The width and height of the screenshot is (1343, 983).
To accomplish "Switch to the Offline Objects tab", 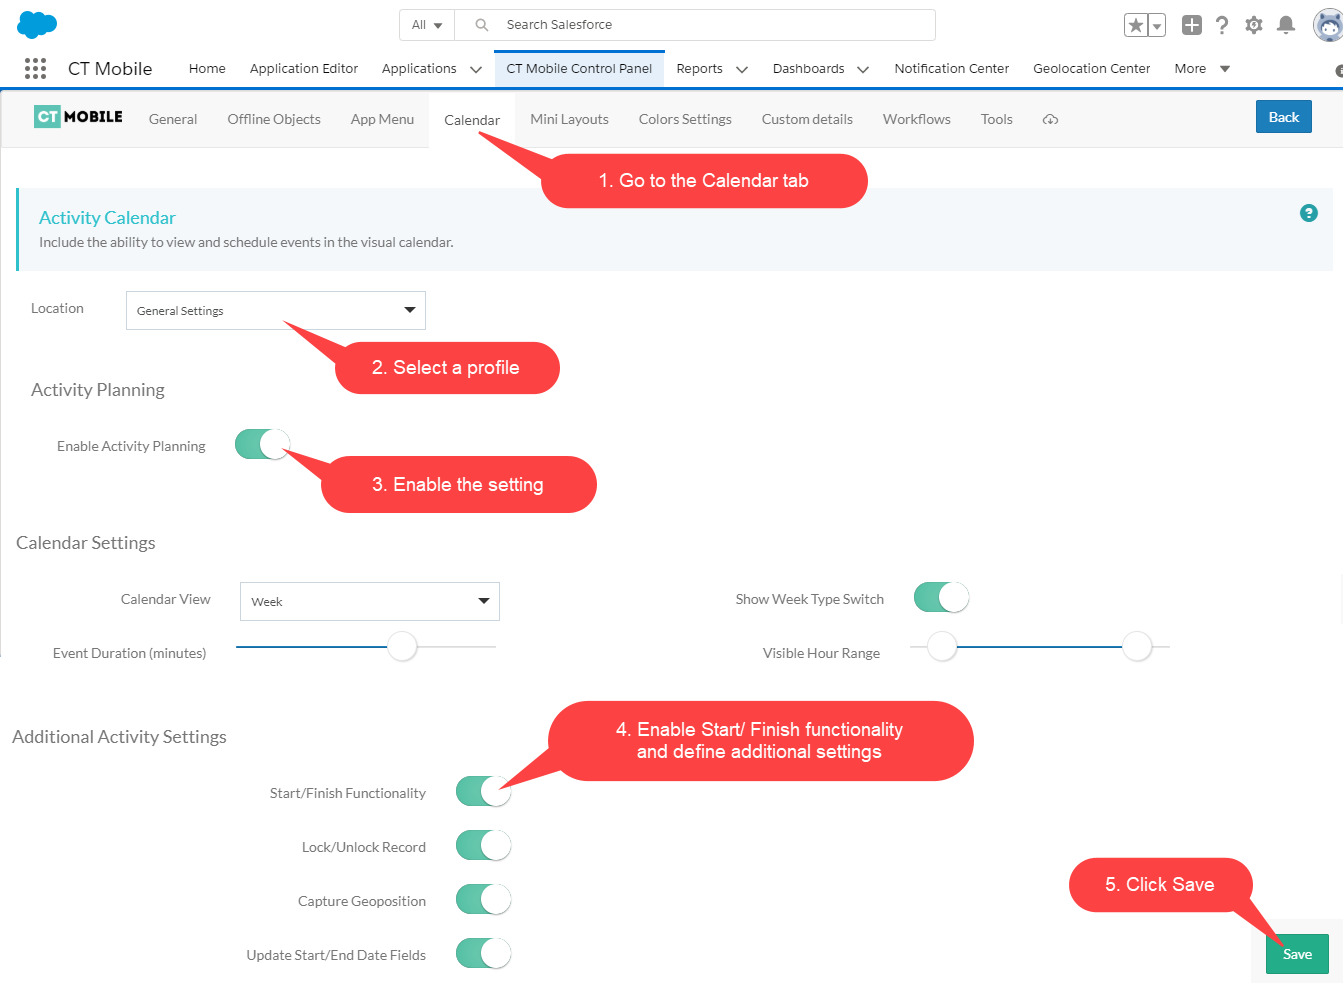I will pyautogui.click(x=274, y=119).
